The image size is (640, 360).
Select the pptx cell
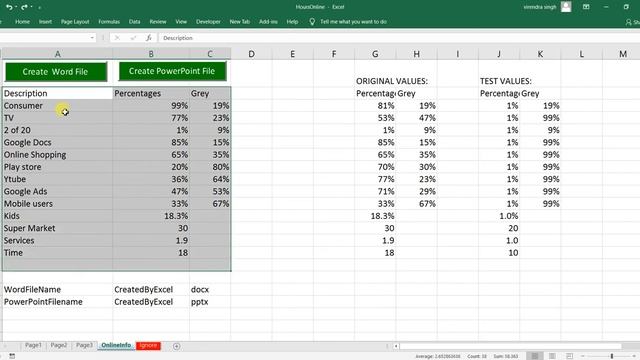[210, 302]
